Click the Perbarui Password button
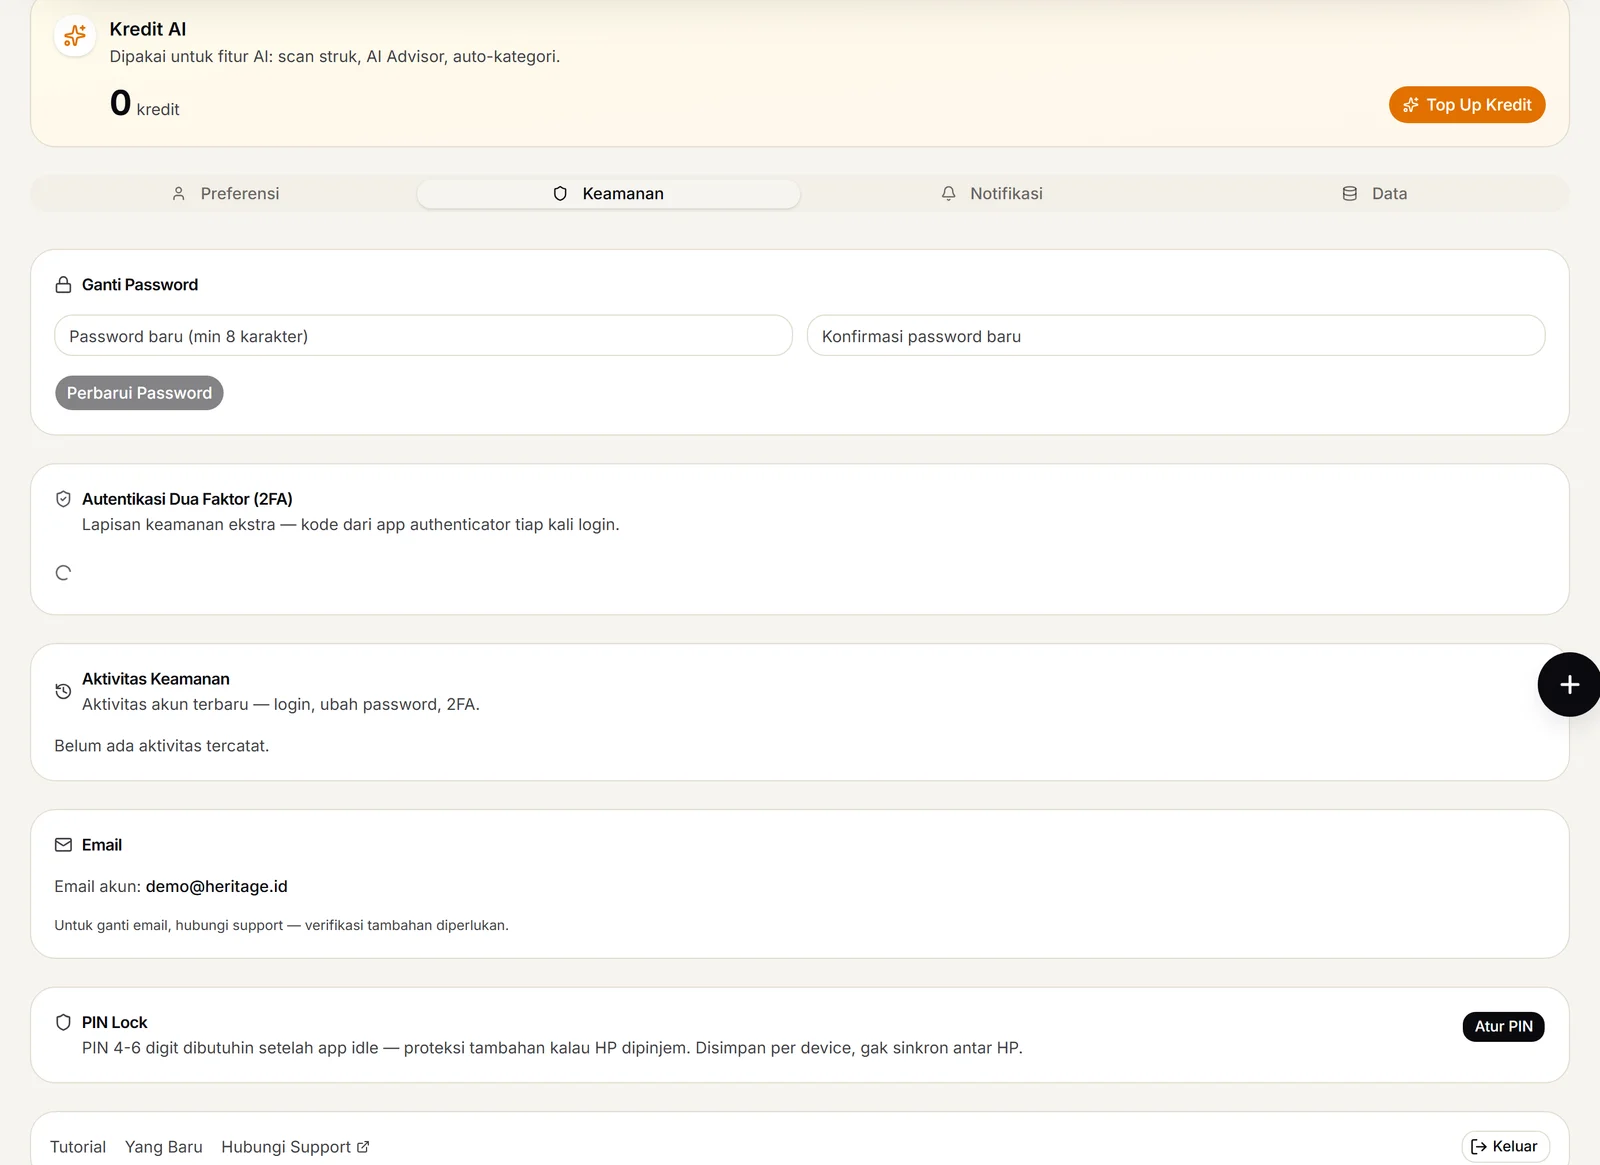The height and width of the screenshot is (1165, 1600). tap(139, 393)
